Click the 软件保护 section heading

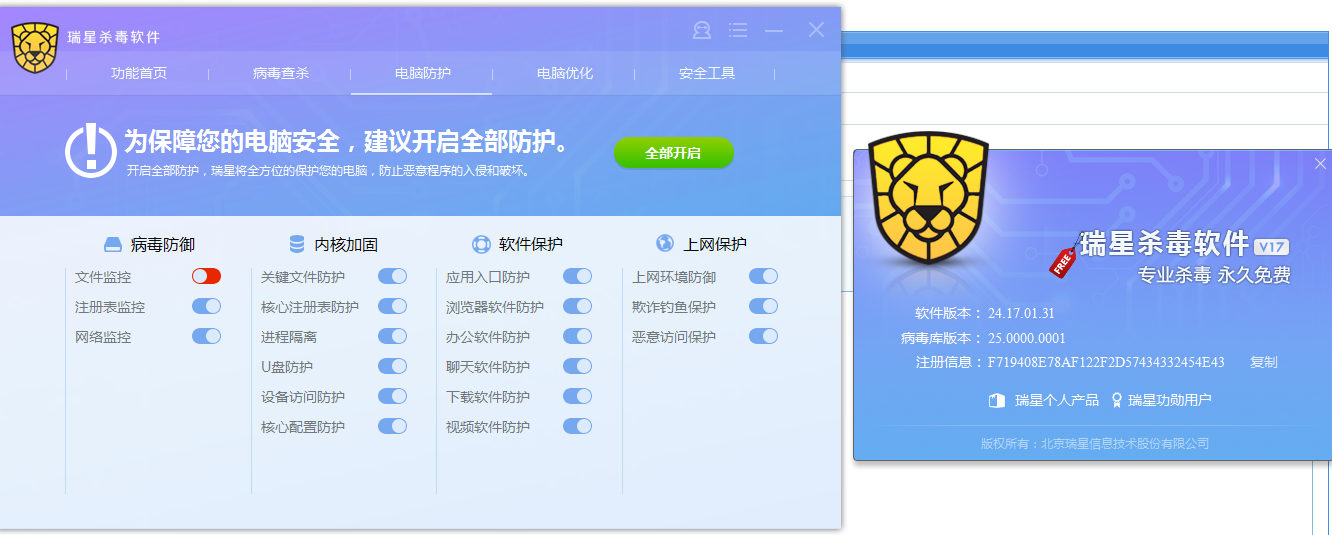click(531, 244)
